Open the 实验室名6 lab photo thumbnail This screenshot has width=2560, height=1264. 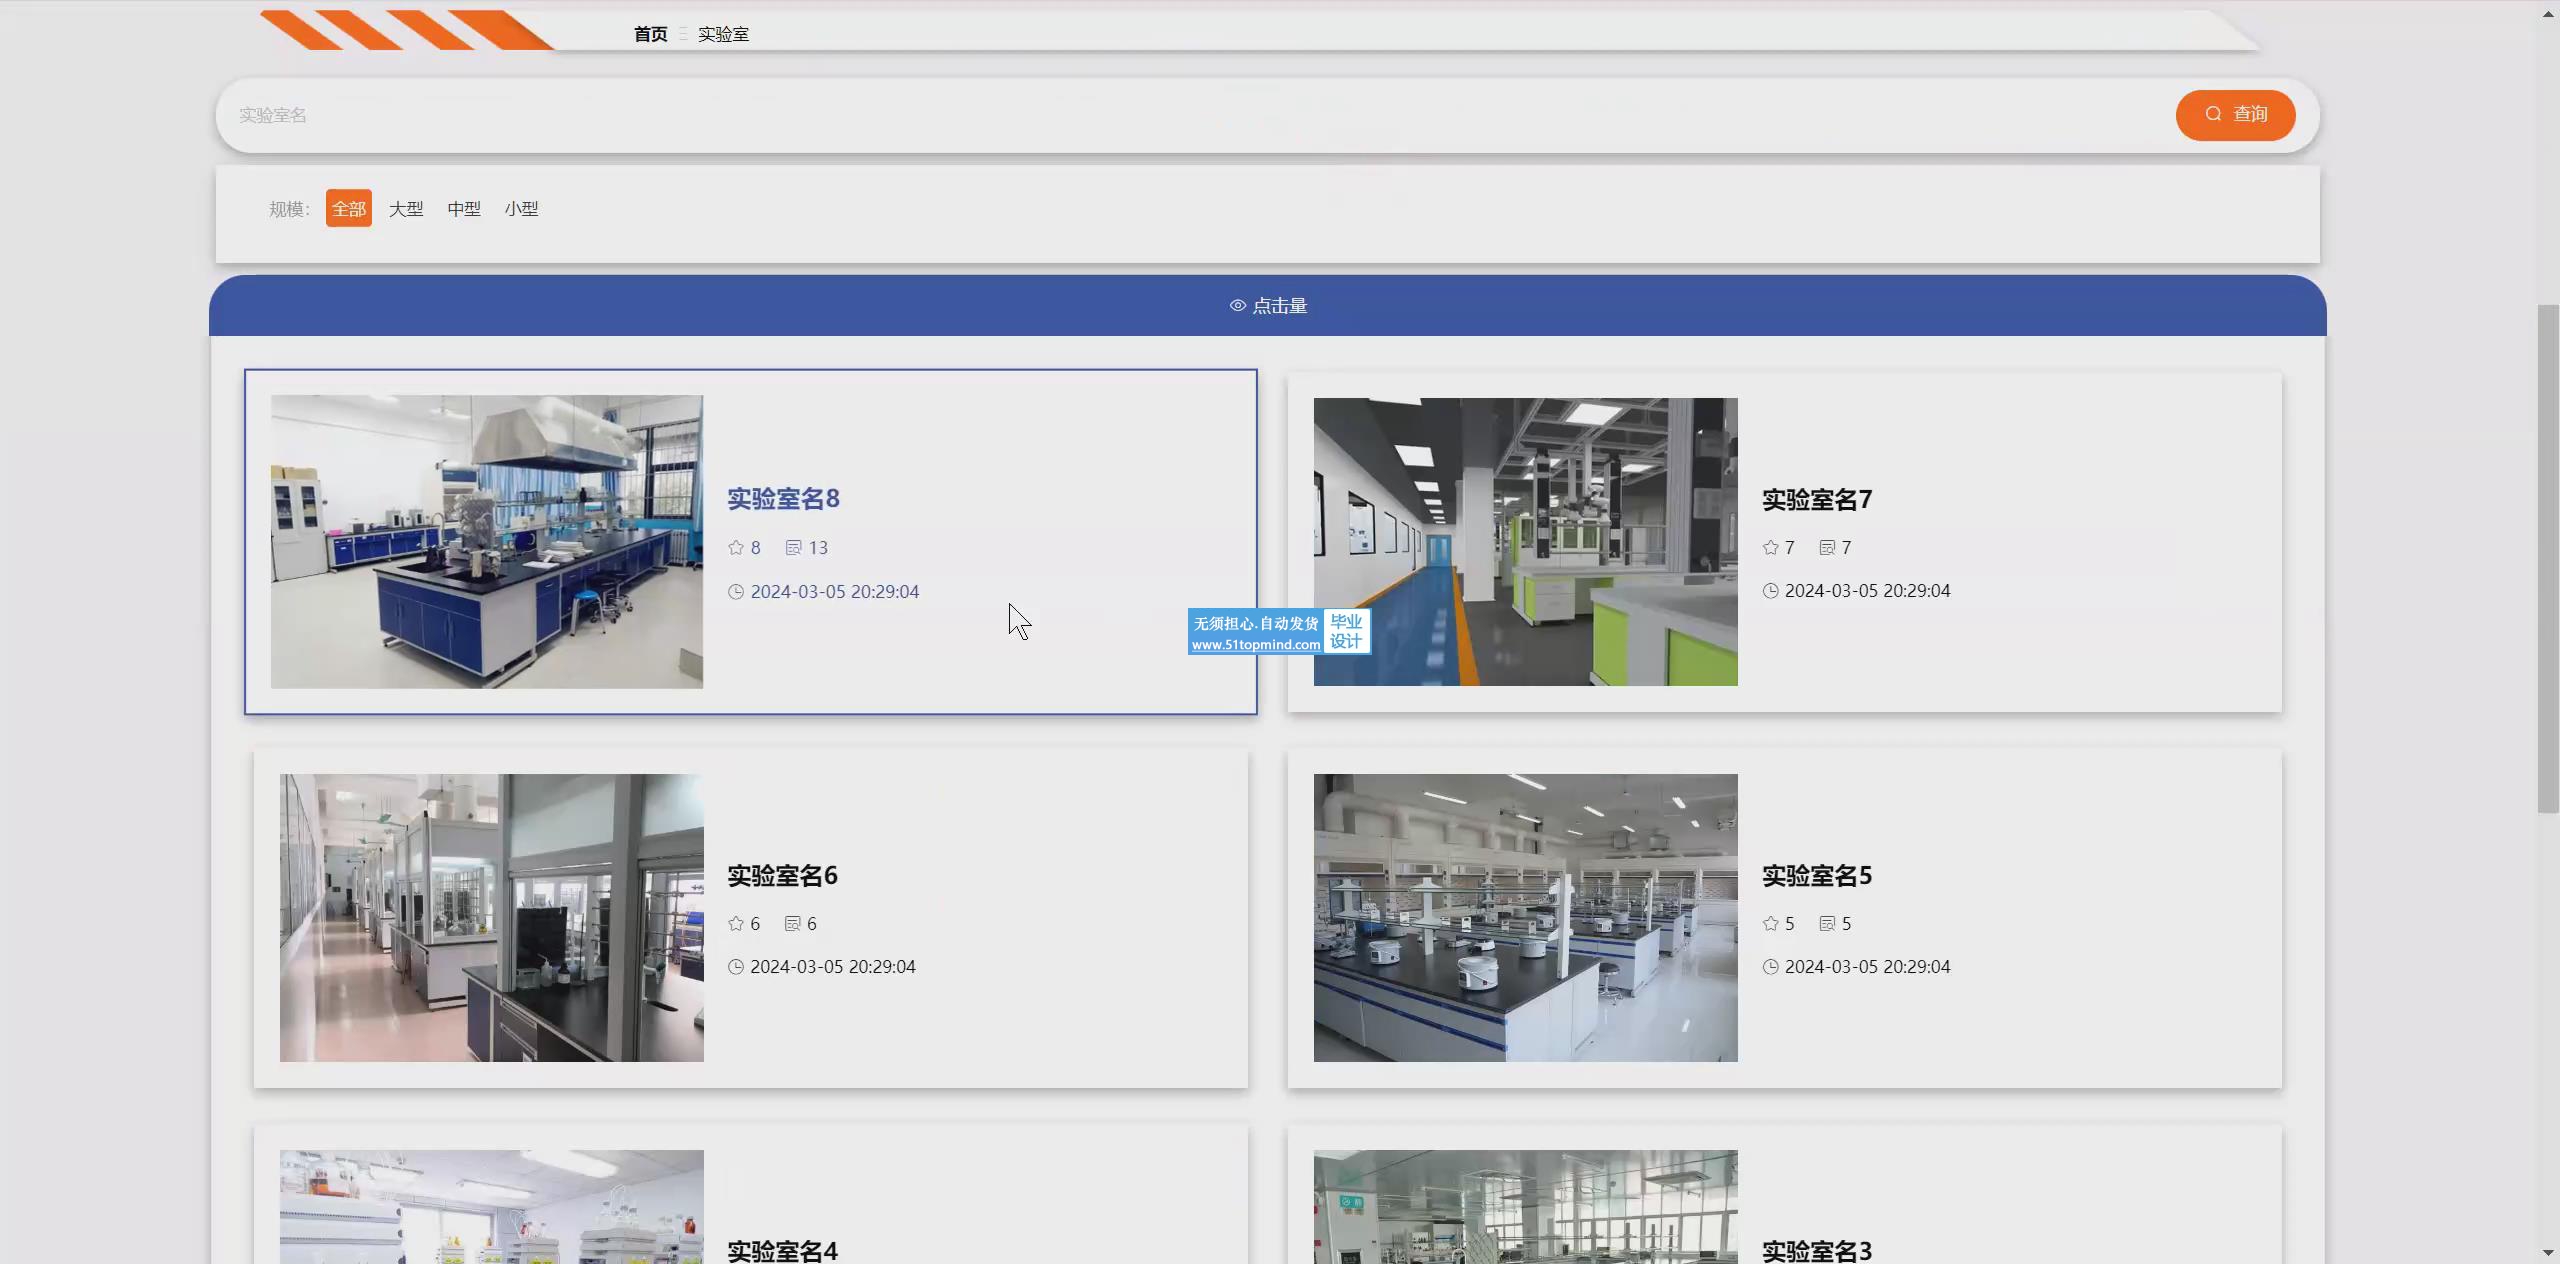(492, 918)
